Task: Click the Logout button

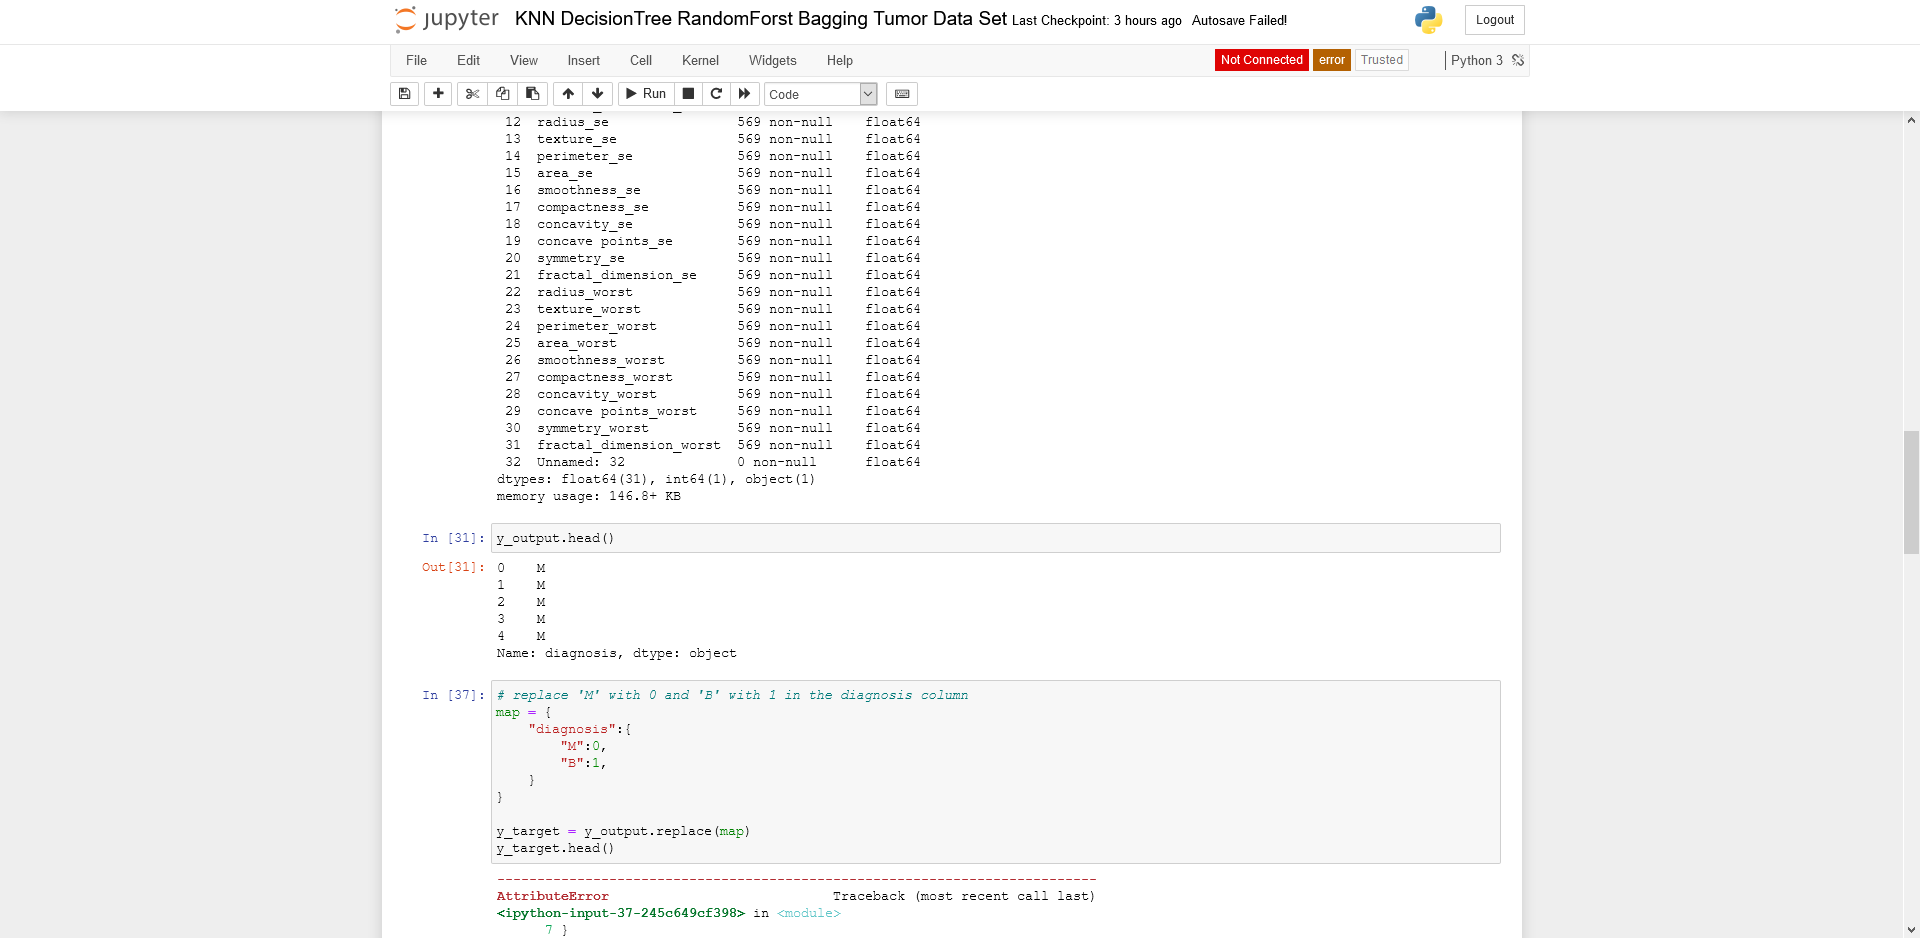Action: click(x=1494, y=19)
